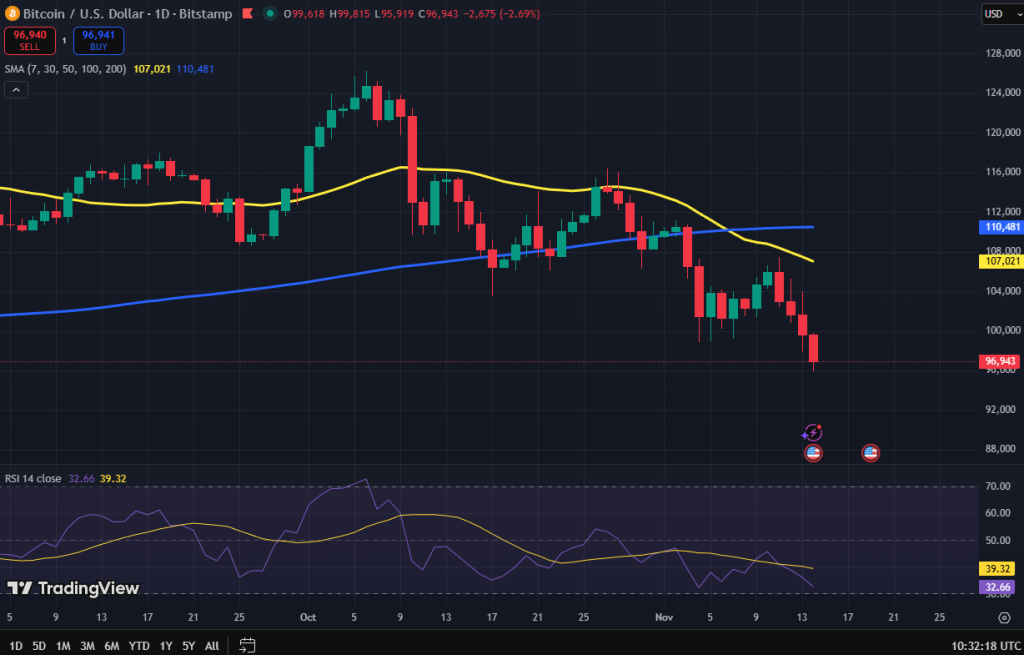
Task: Click the red SELL 96,940 button
Action: (30, 40)
